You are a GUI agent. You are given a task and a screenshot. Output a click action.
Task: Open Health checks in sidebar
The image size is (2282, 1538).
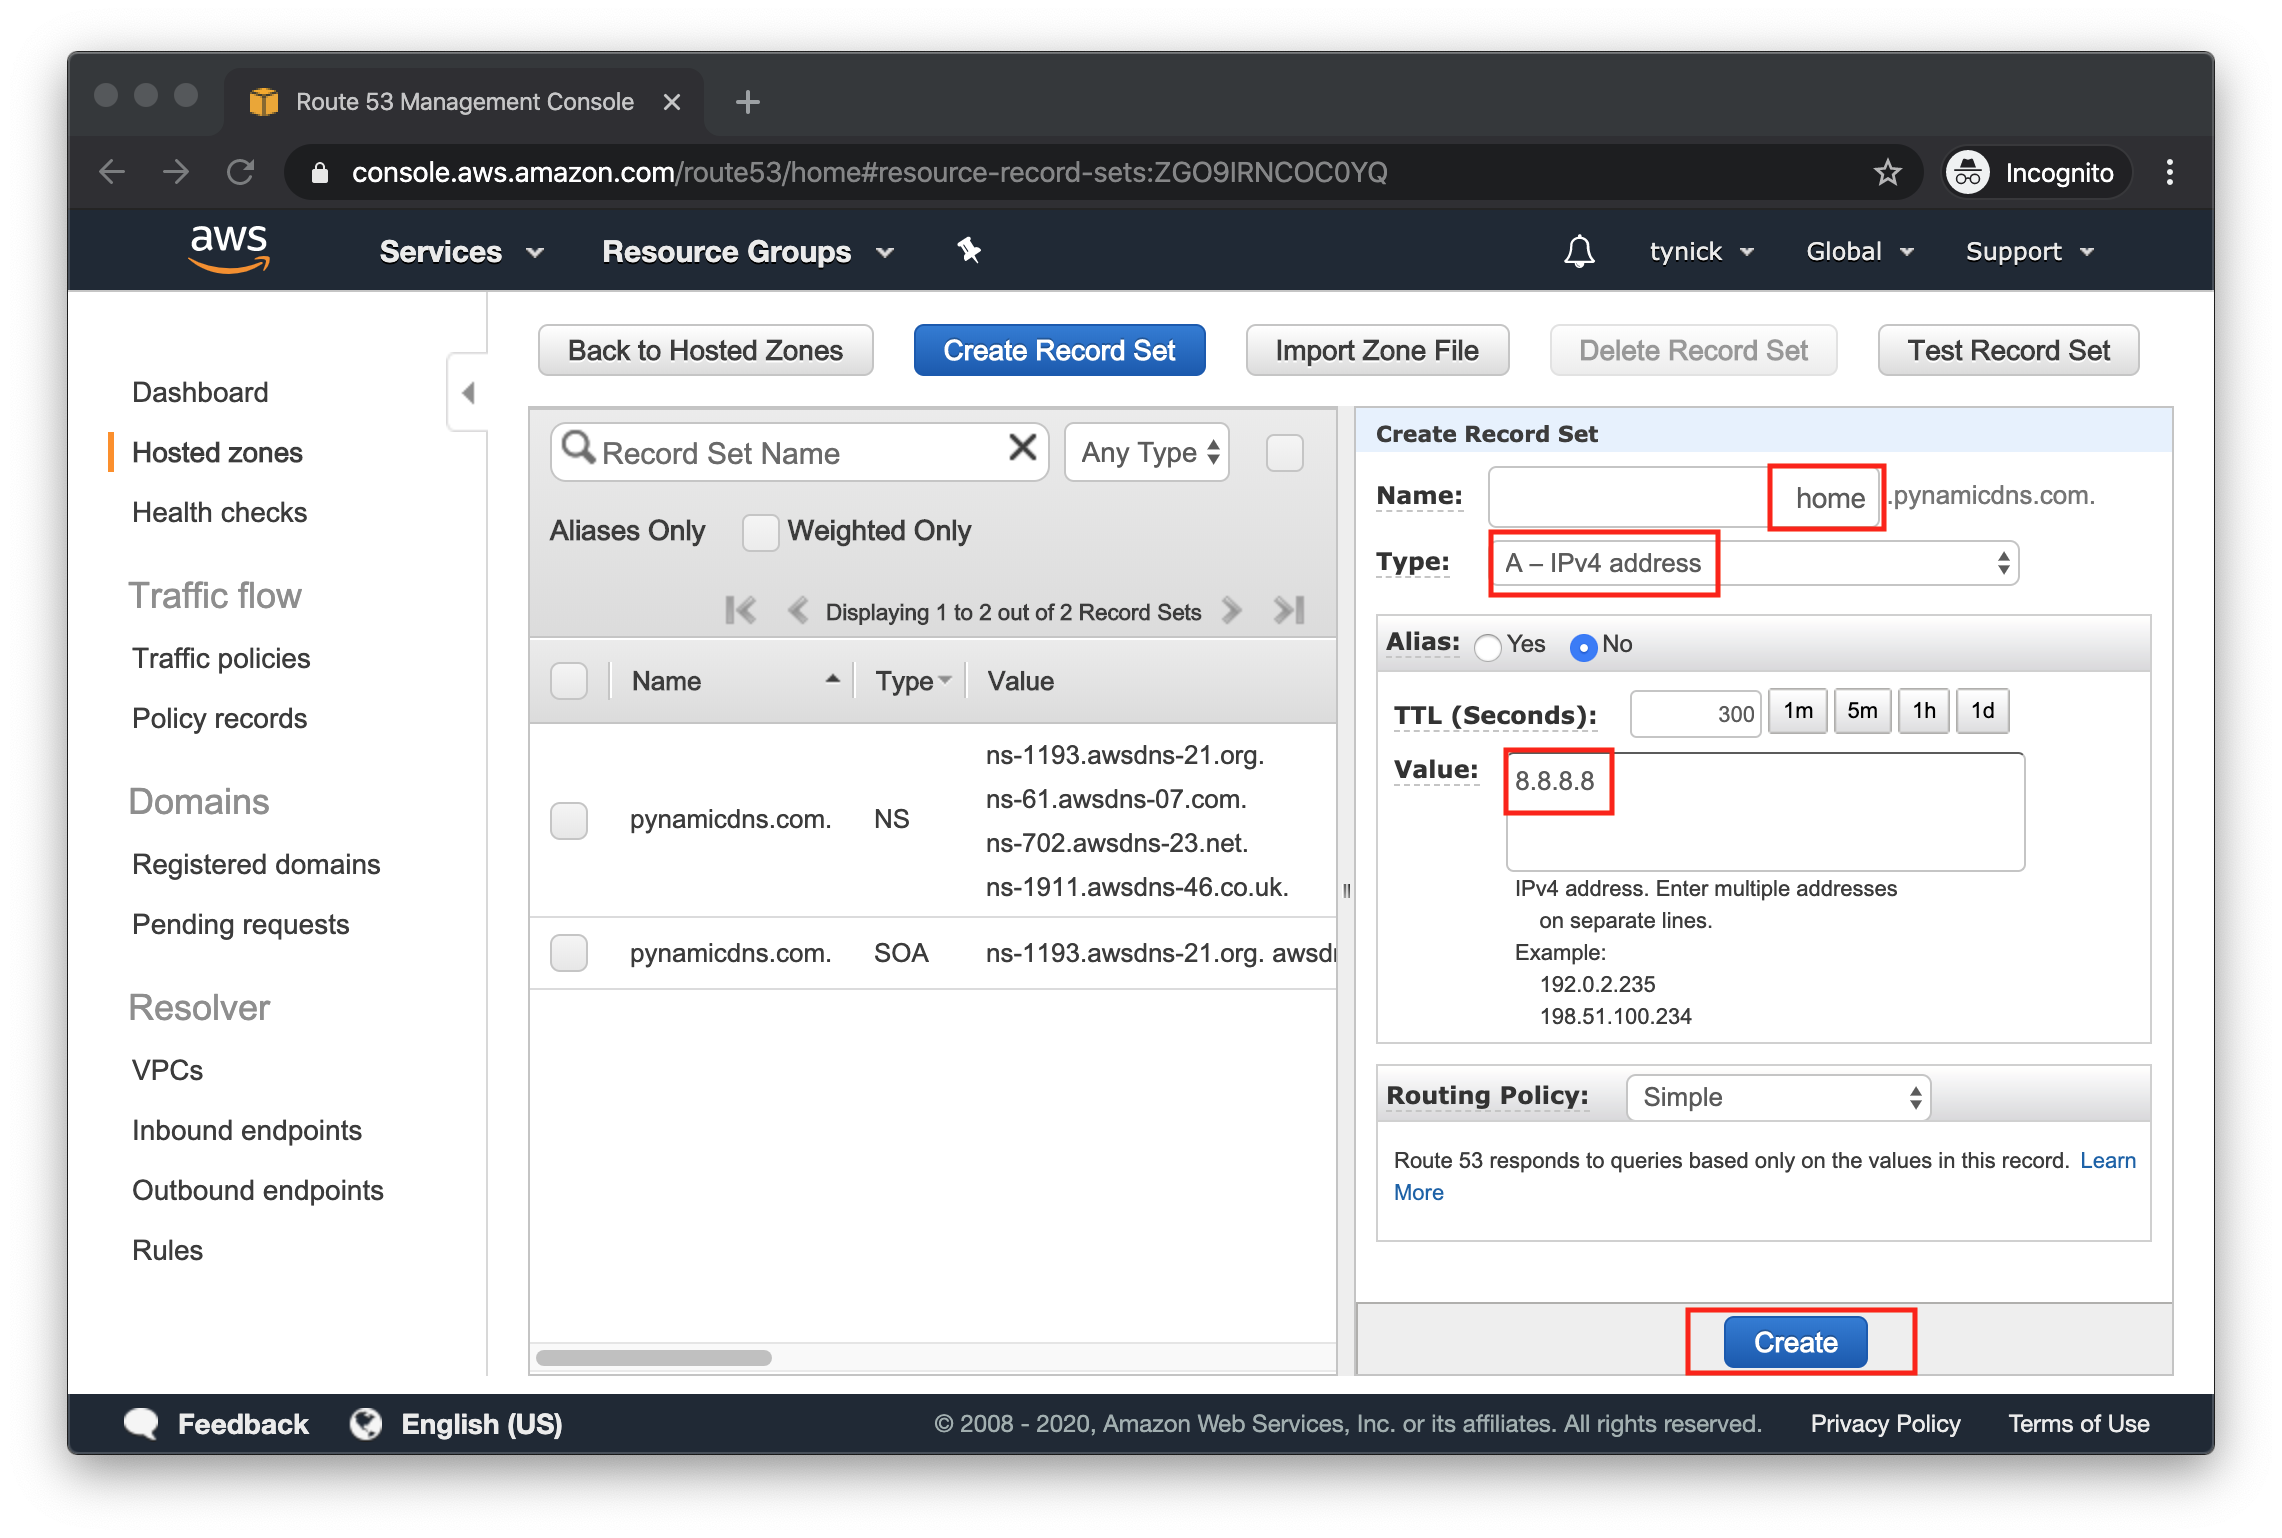click(219, 512)
